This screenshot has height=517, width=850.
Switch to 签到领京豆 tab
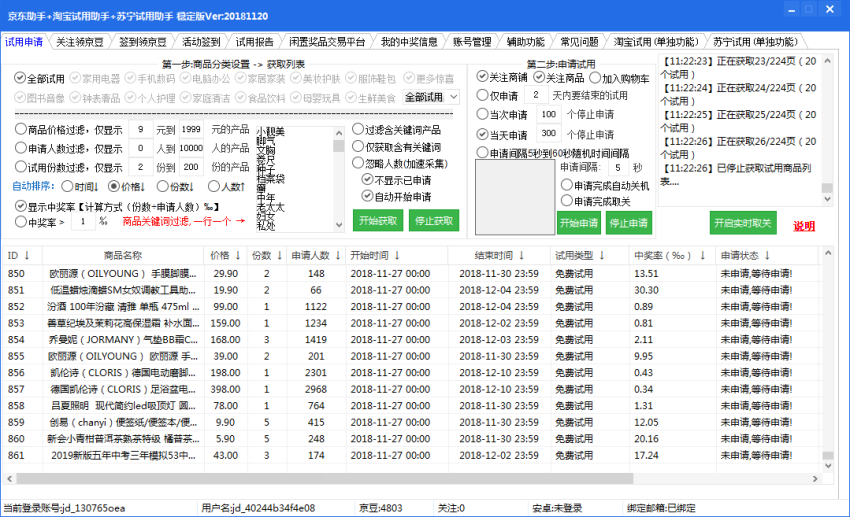pyautogui.click(x=143, y=42)
